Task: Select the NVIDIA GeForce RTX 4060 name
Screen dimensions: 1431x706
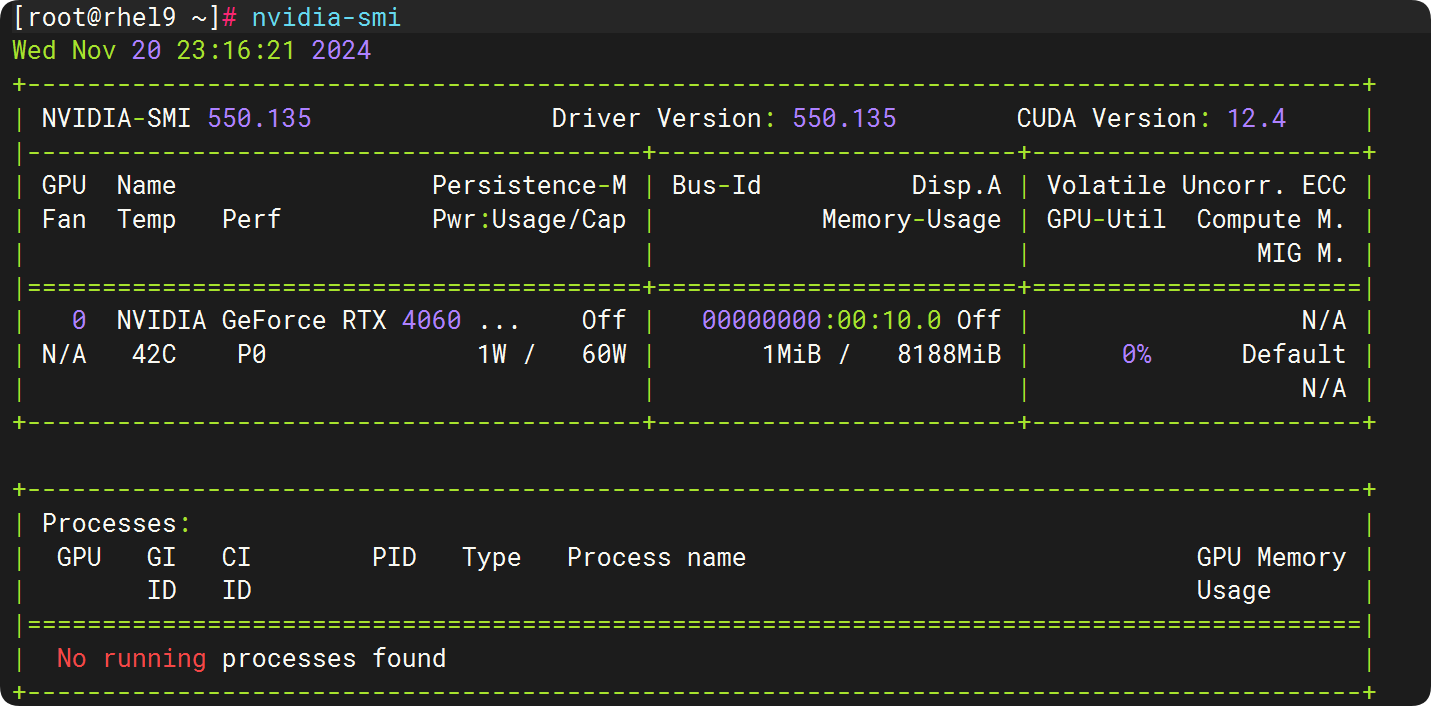Action: point(289,320)
